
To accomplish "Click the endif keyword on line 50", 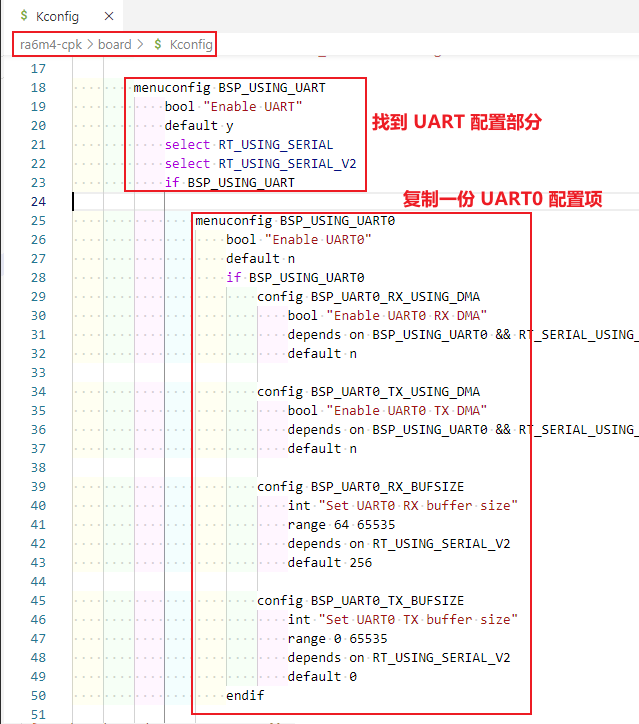I will (243, 696).
